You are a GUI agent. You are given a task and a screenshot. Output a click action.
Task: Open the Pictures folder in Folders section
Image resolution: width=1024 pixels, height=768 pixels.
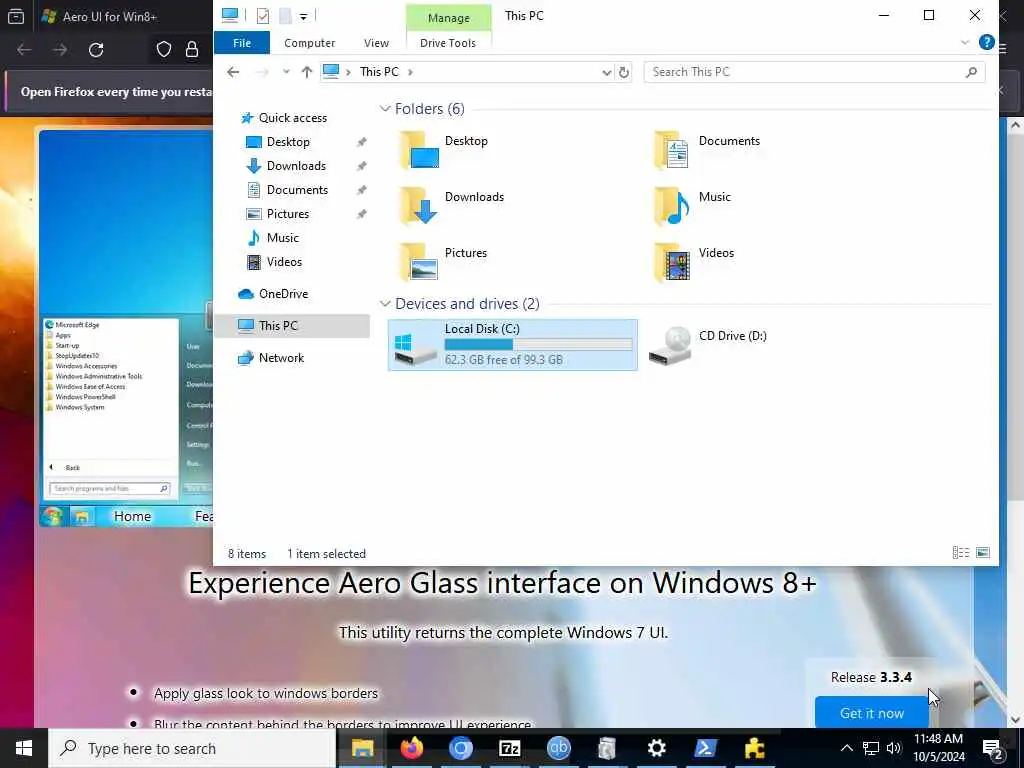click(x=443, y=261)
